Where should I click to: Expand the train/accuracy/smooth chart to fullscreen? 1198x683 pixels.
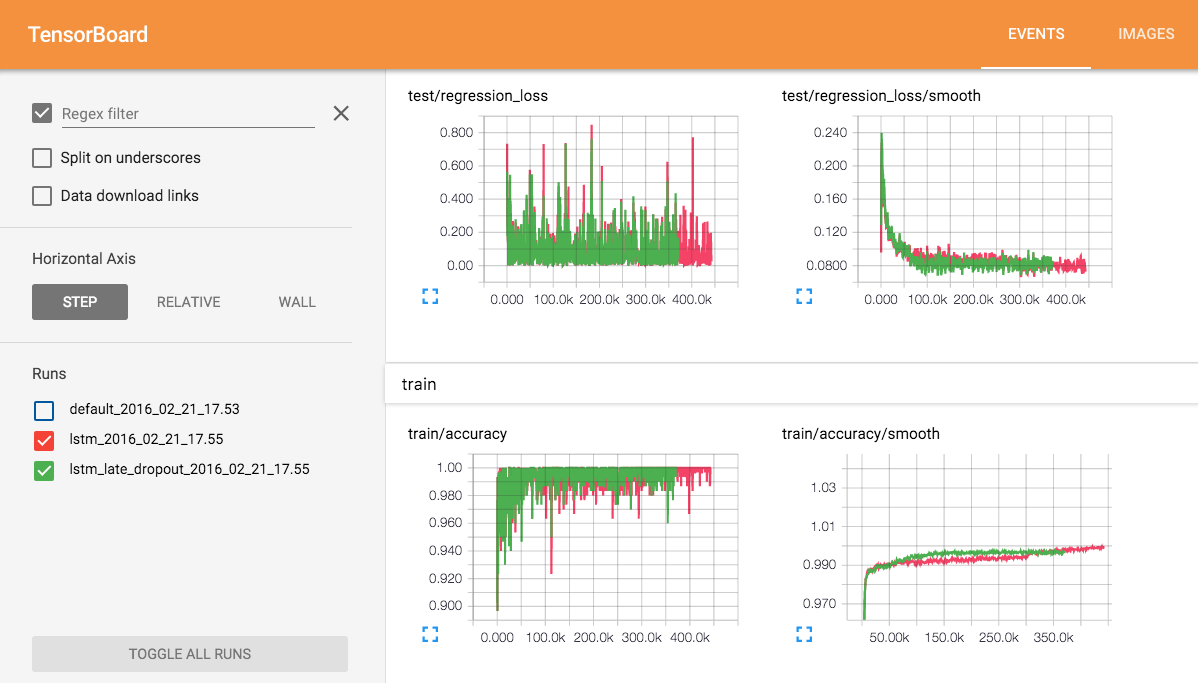pyautogui.click(x=803, y=633)
